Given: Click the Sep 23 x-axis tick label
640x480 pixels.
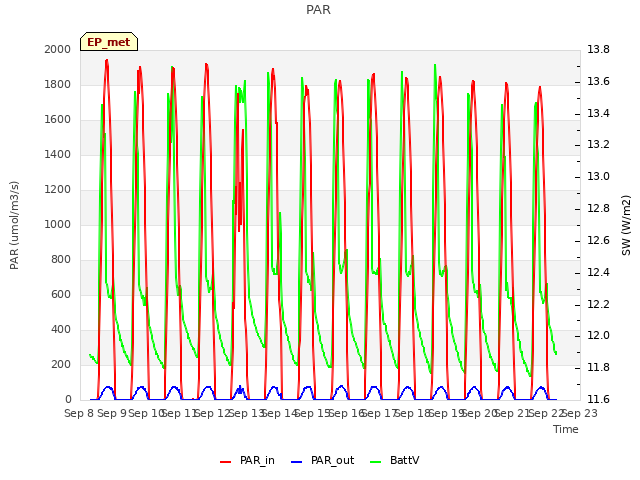Looking at the screenshot, I should 580,413.
